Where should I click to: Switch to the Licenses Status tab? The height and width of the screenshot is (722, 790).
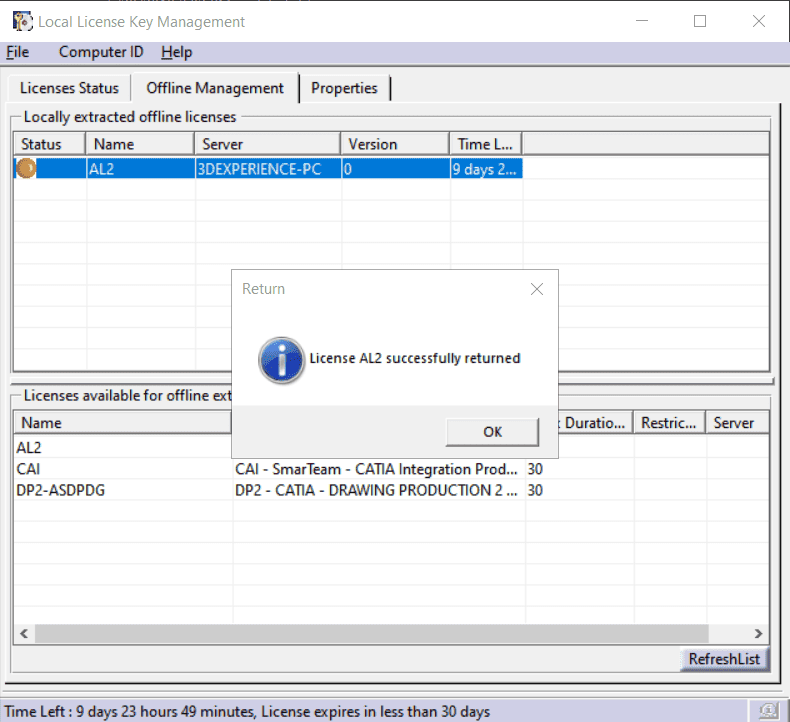coord(70,88)
